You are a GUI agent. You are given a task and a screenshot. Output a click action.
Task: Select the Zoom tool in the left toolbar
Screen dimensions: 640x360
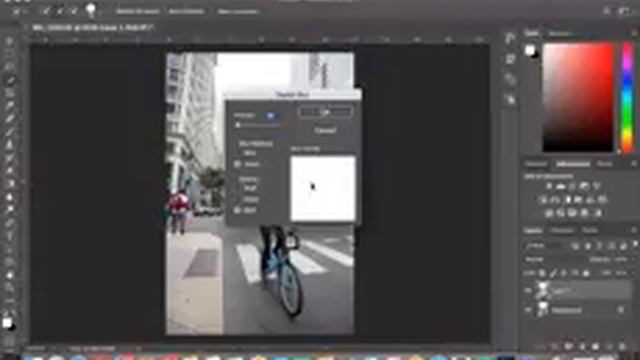point(10,288)
